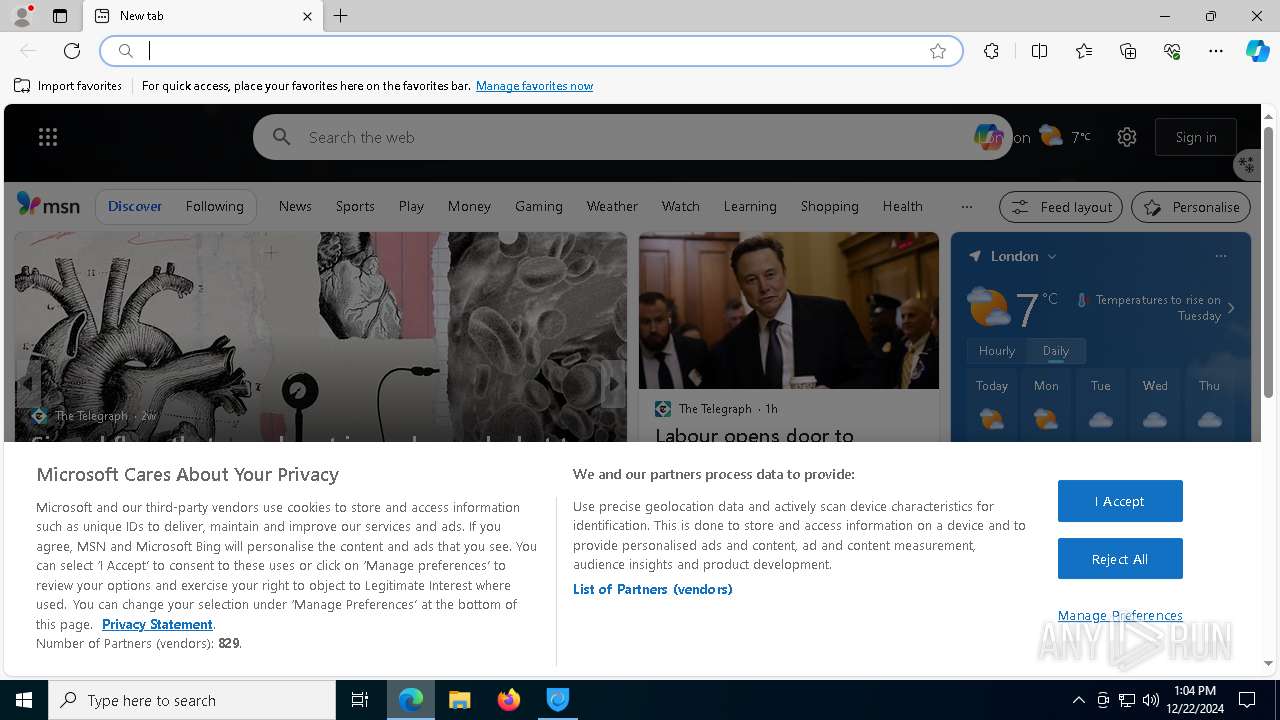The image size is (1280, 720).
Task: Open volume control in system tray
Action: 1151,700
